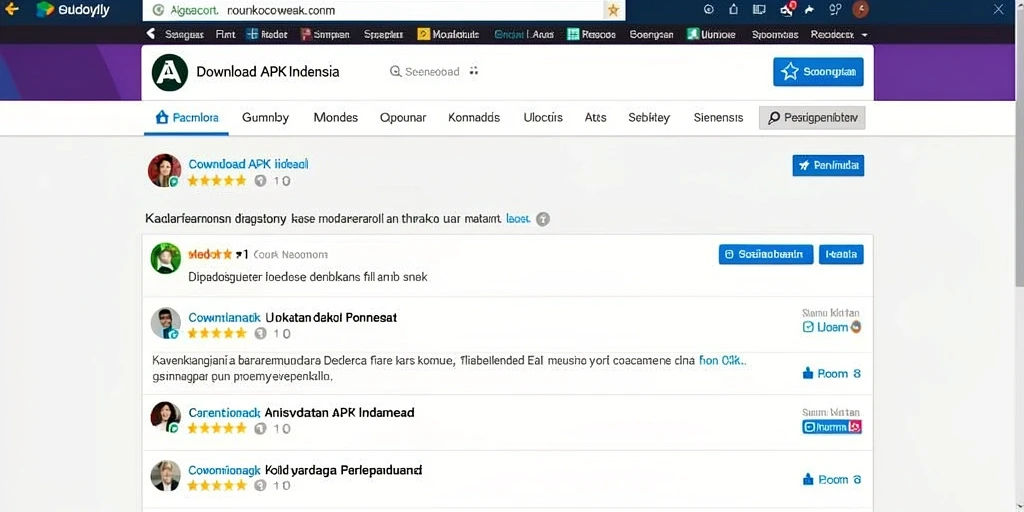Click the dots icon beside the search field
The width and height of the screenshot is (1024, 512).
point(474,71)
